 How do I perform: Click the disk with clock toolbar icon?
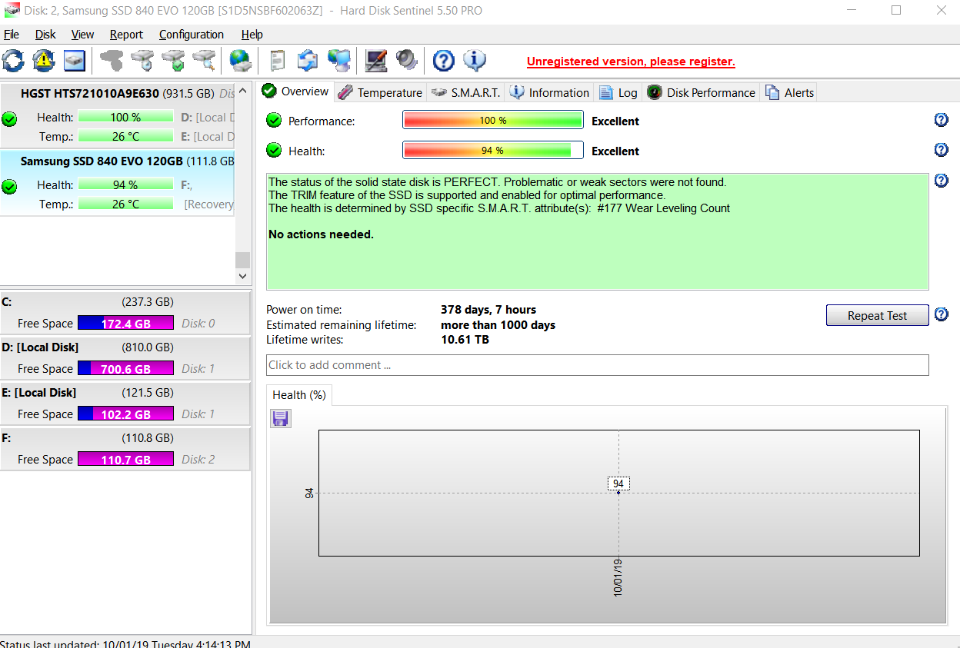point(143,61)
